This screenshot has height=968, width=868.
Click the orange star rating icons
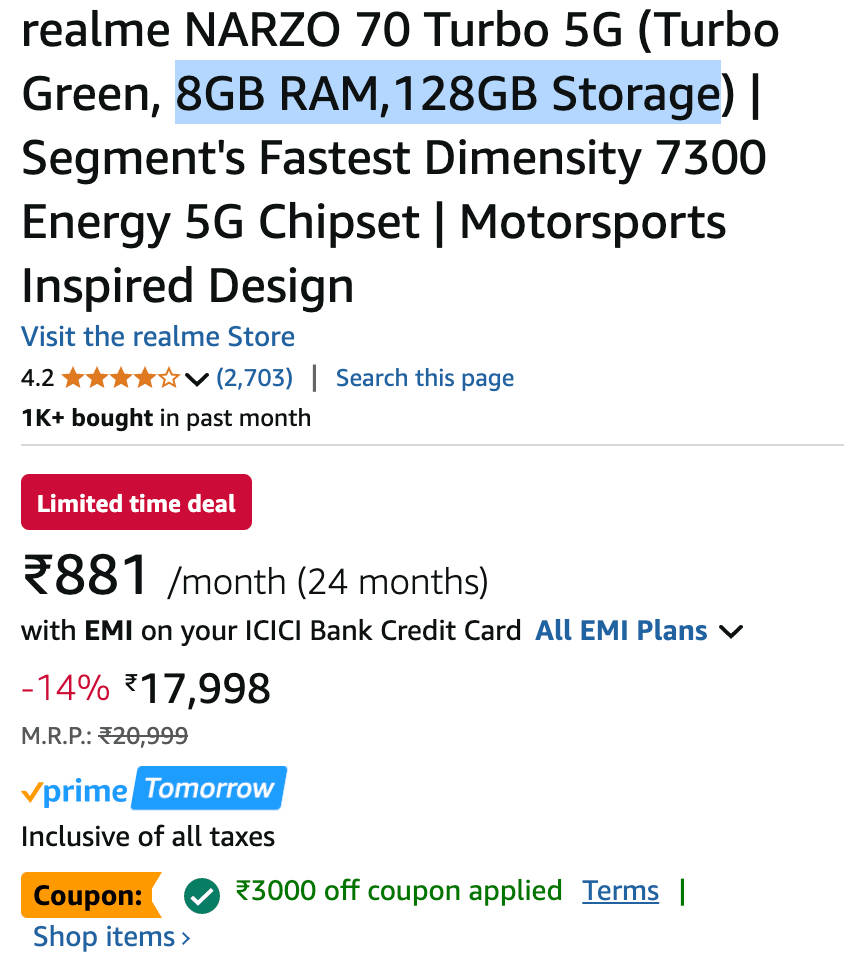coord(120,378)
